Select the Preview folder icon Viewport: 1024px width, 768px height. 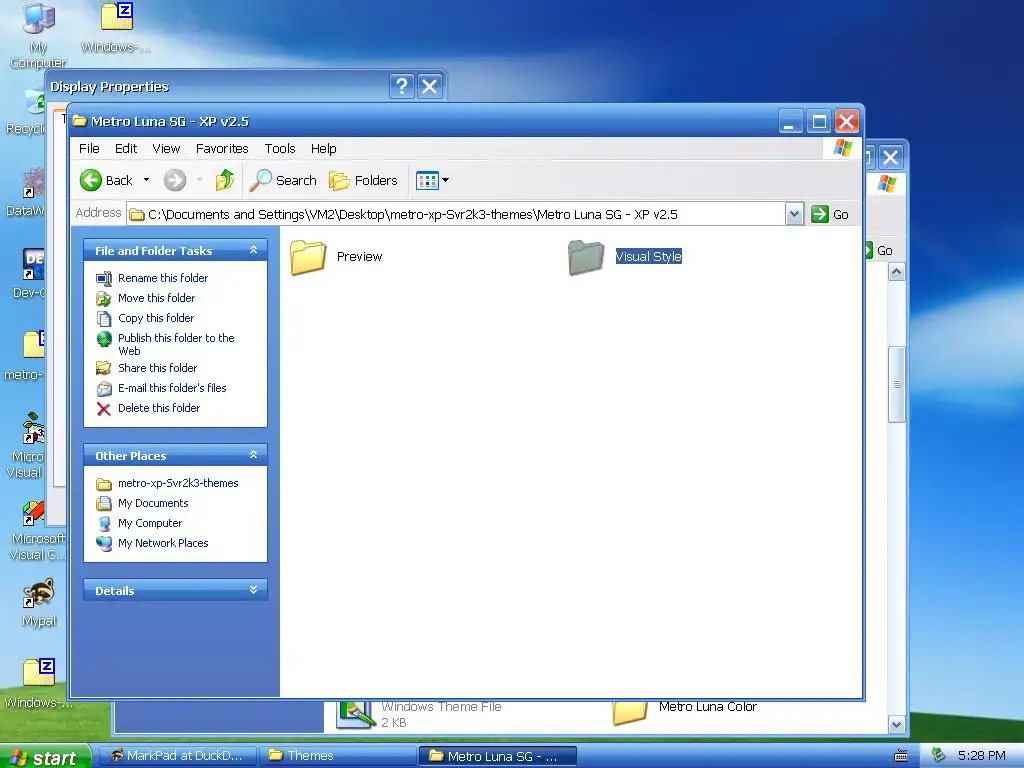pyautogui.click(x=308, y=257)
